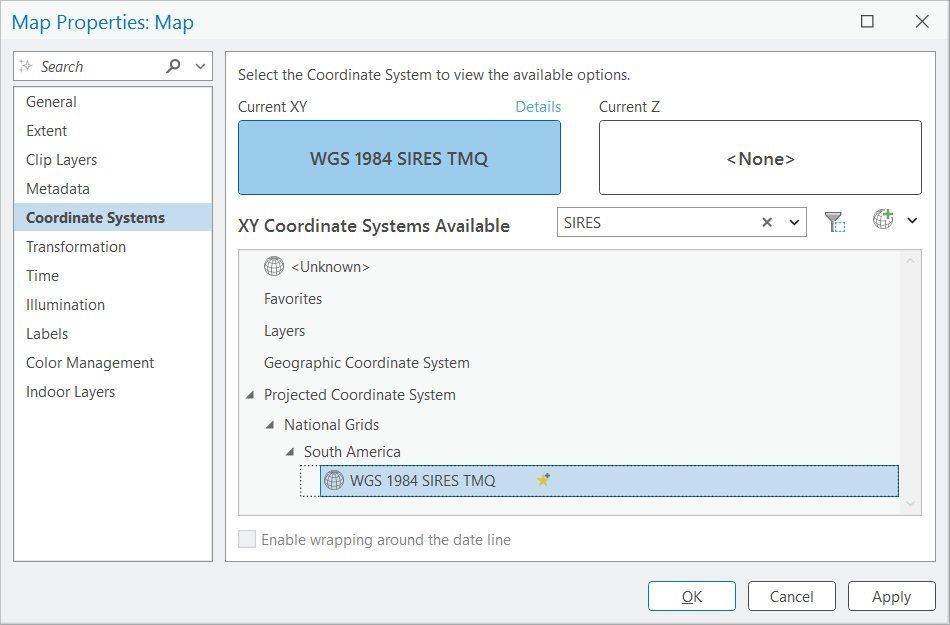
Task: Open the SIRES filter dropdown list
Action: pyautogui.click(x=794, y=221)
